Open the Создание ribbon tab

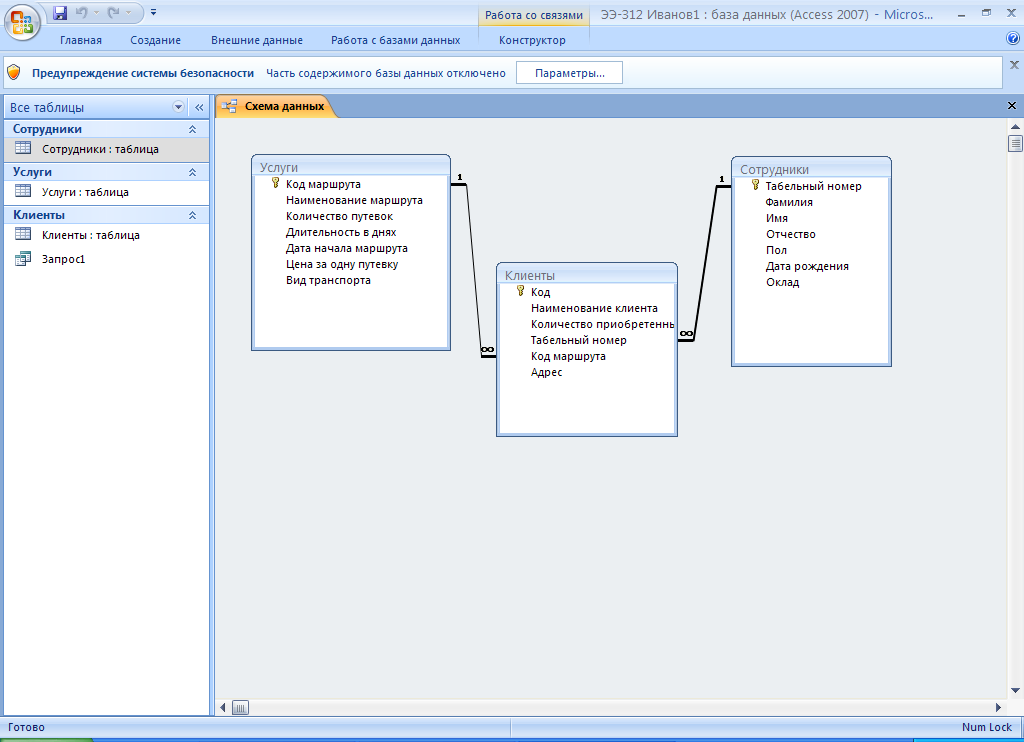155,40
